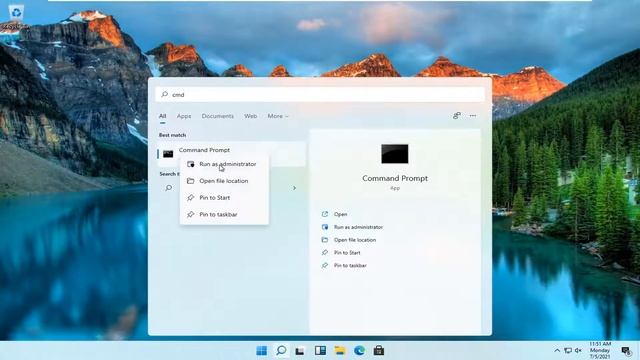Click the network tray icon
Image resolution: width=640 pixels, height=360 pixels.
coord(568,351)
